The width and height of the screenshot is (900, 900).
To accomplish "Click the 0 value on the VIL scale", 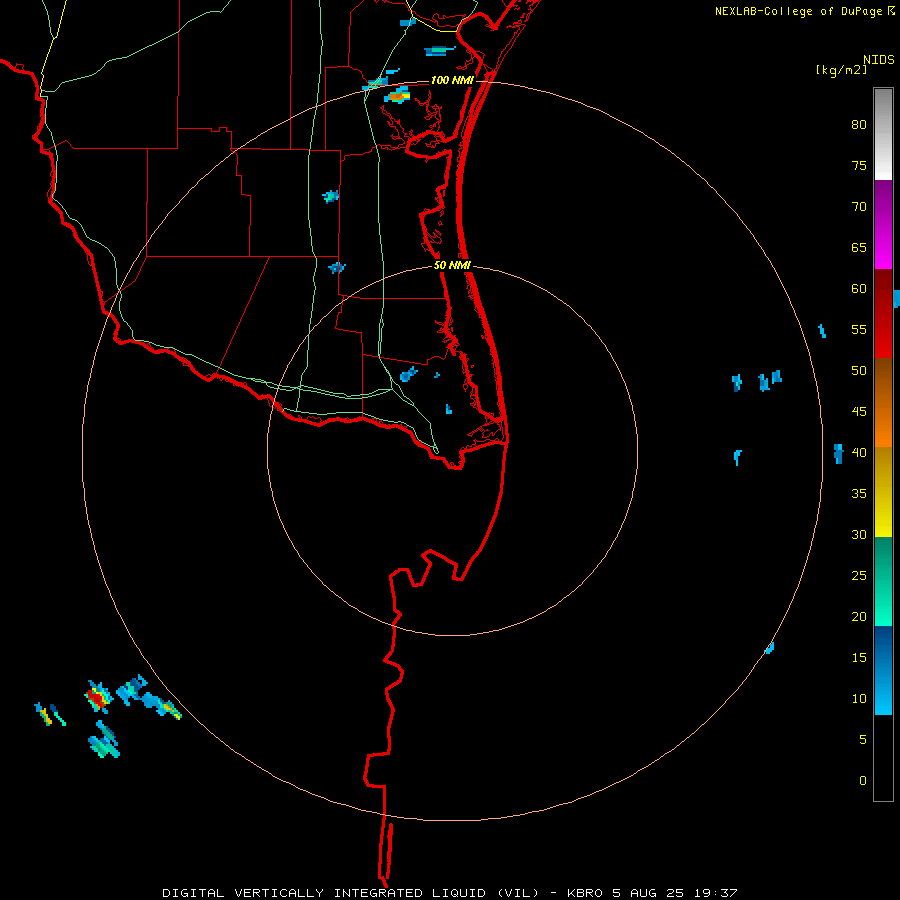I will [863, 781].
